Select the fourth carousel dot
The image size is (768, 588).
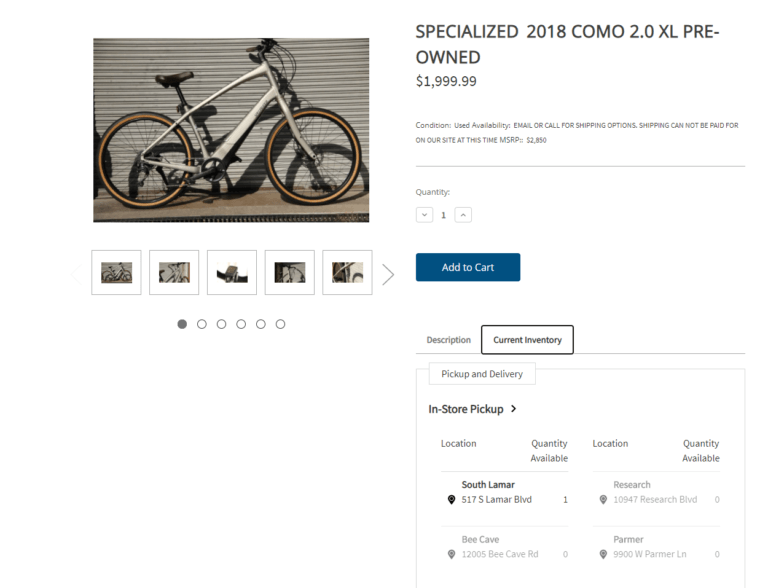(x=241, y=324)
